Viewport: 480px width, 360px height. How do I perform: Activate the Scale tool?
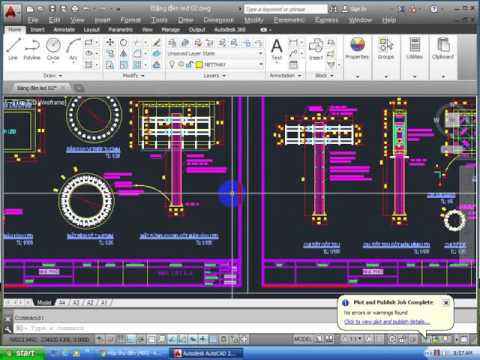pos(123,65)
